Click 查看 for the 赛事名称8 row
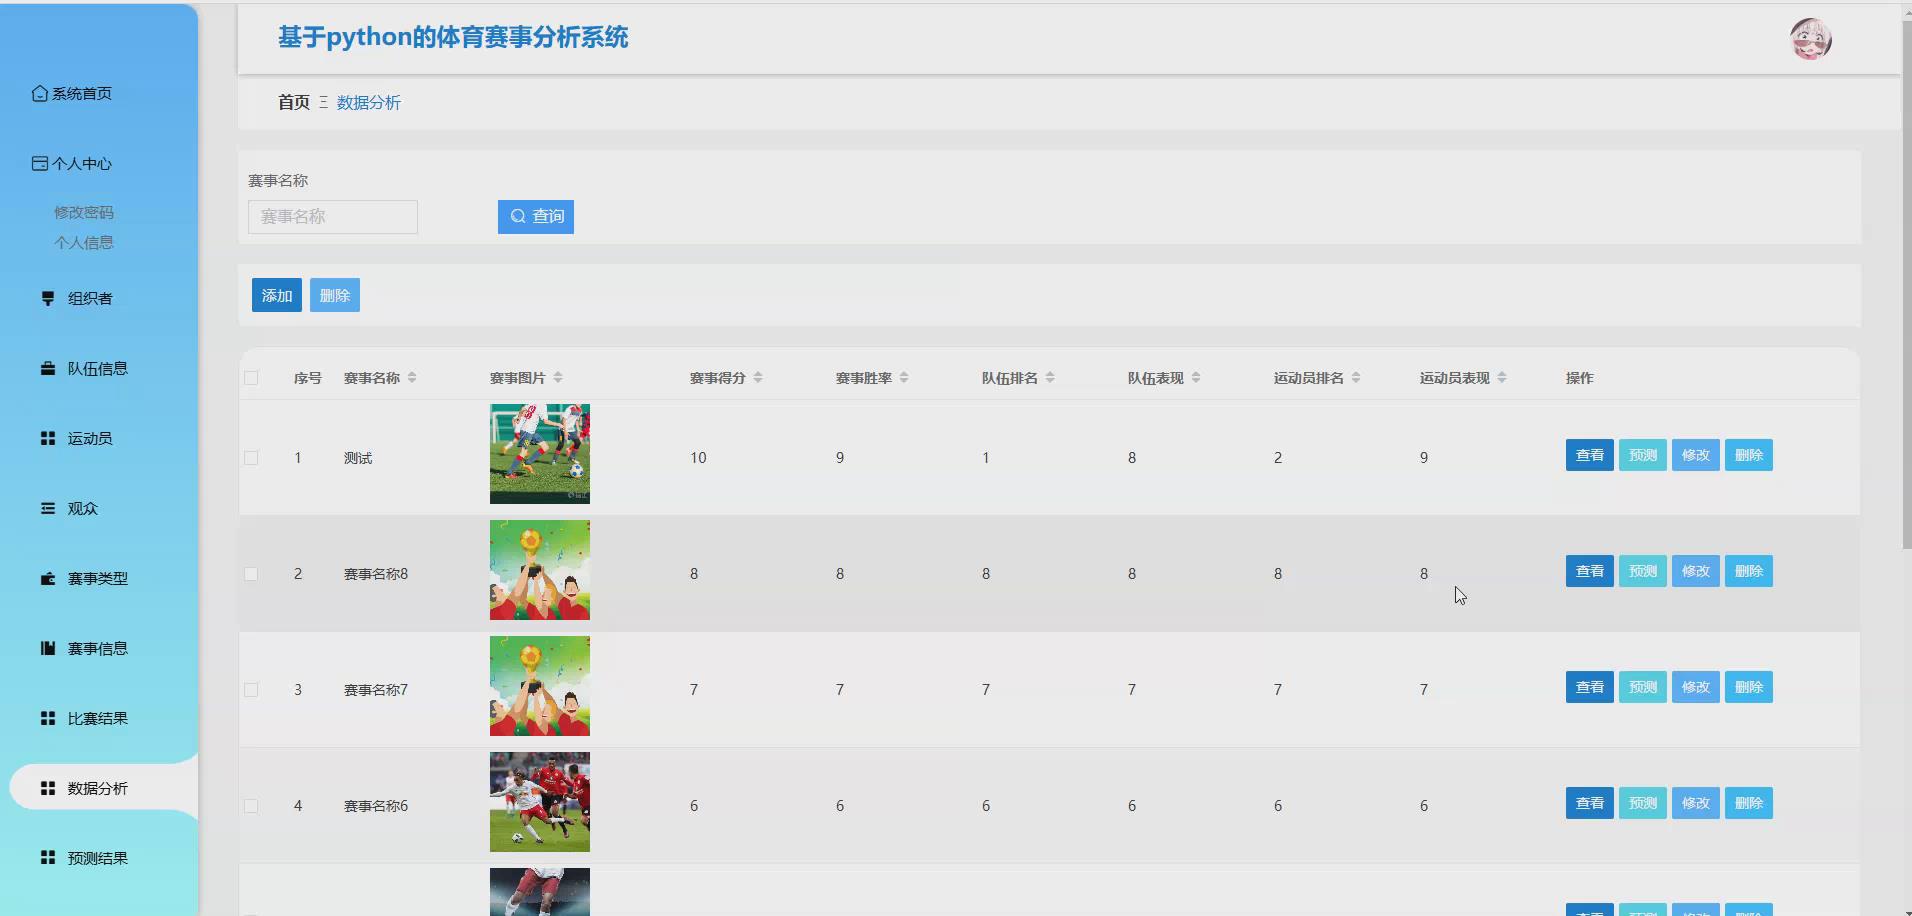The height and width of the screenshot is (916, 1912). tap(1590, 571)
